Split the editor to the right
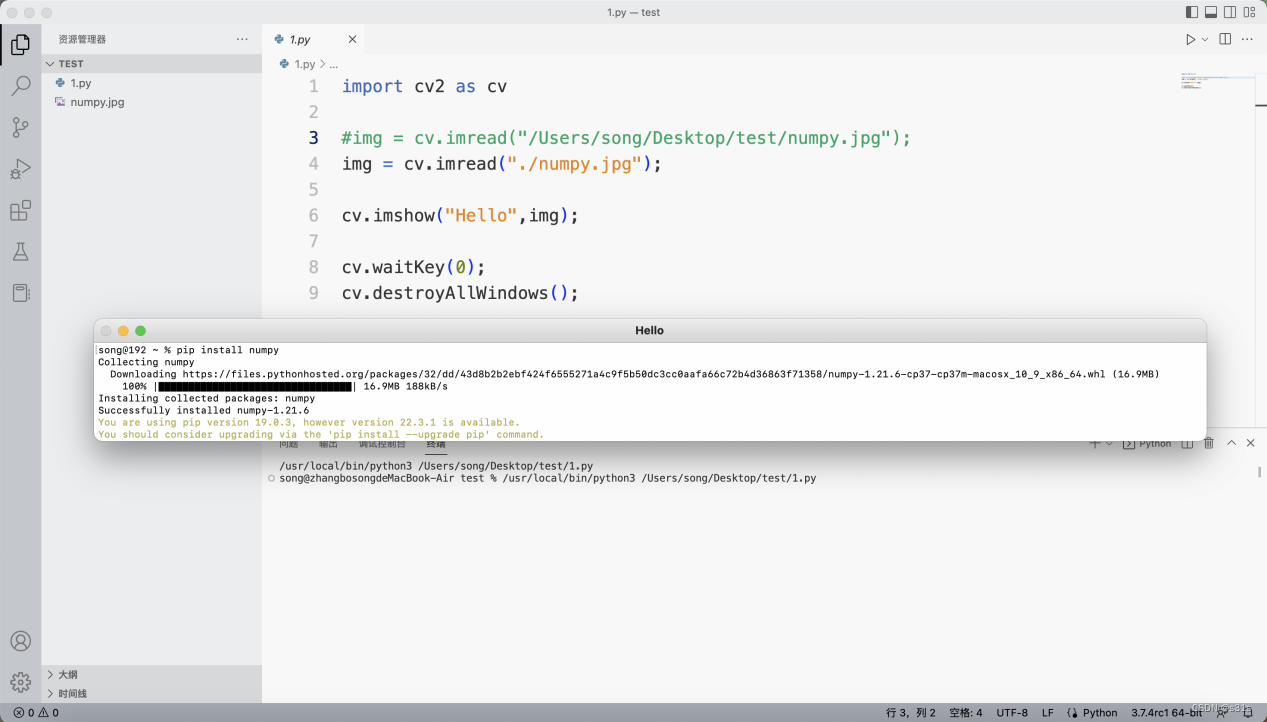This screenshot has height=722, width=1267. 1225,39
